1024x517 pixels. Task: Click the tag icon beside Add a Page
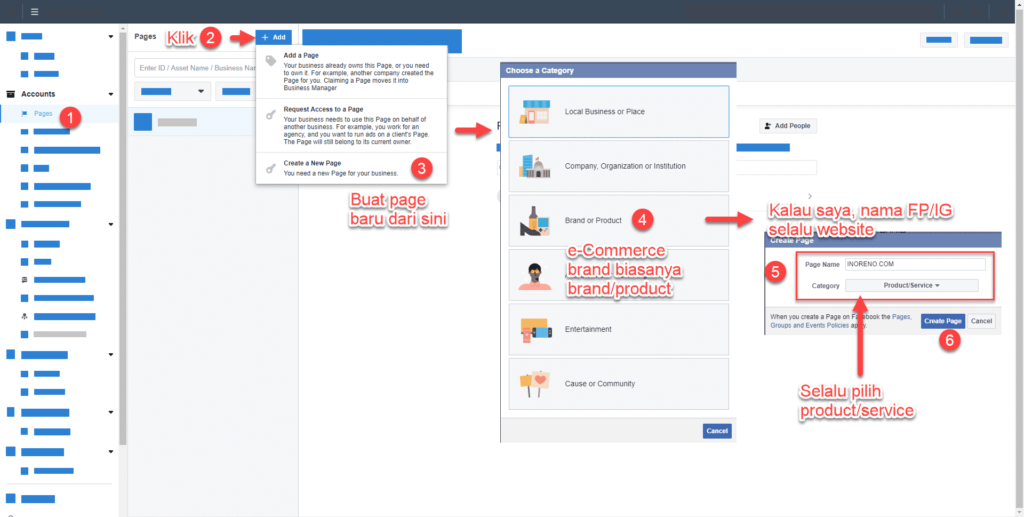click(270, 61)
